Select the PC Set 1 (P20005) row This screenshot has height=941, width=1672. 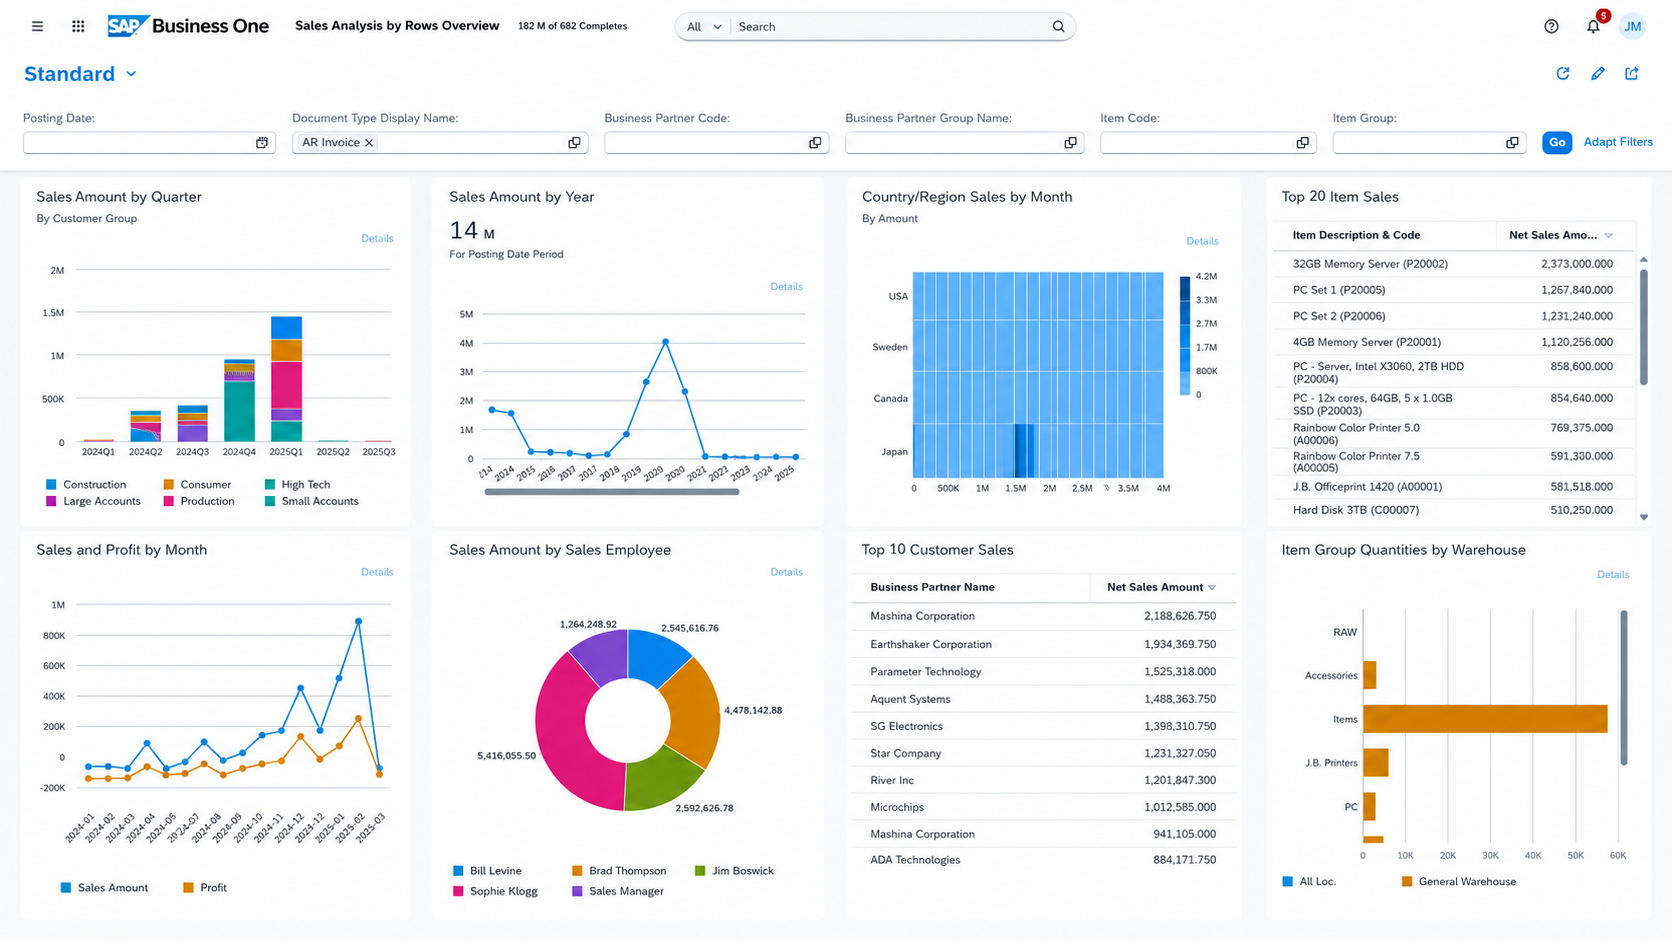tap(1455, 290)
